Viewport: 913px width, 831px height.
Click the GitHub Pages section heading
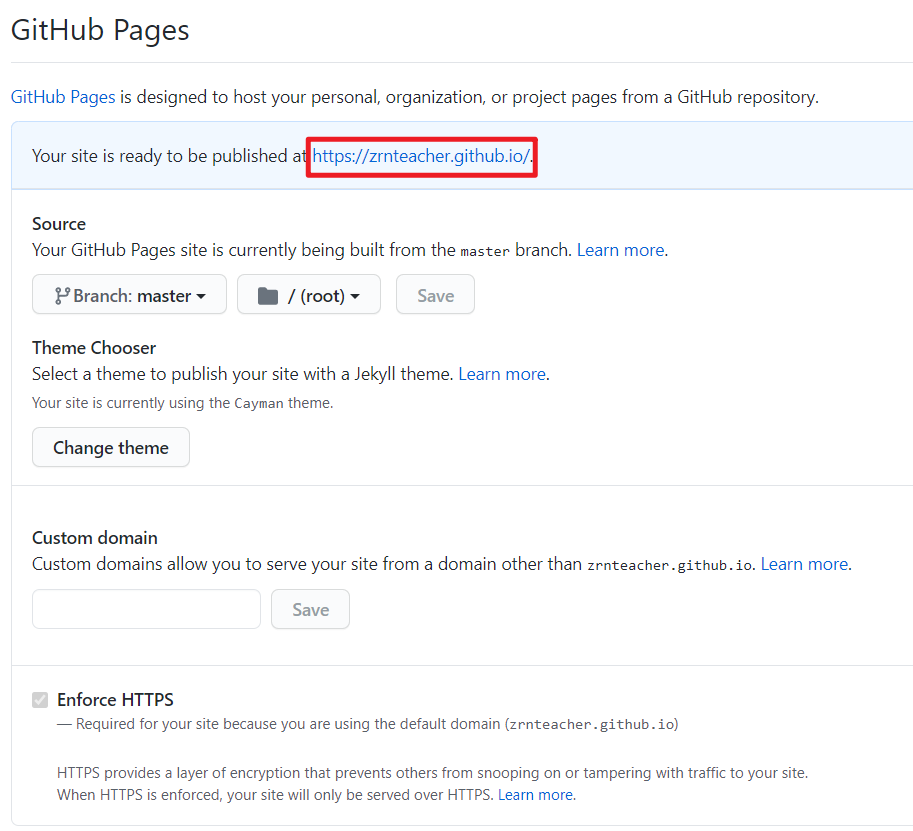click(100, 30)
